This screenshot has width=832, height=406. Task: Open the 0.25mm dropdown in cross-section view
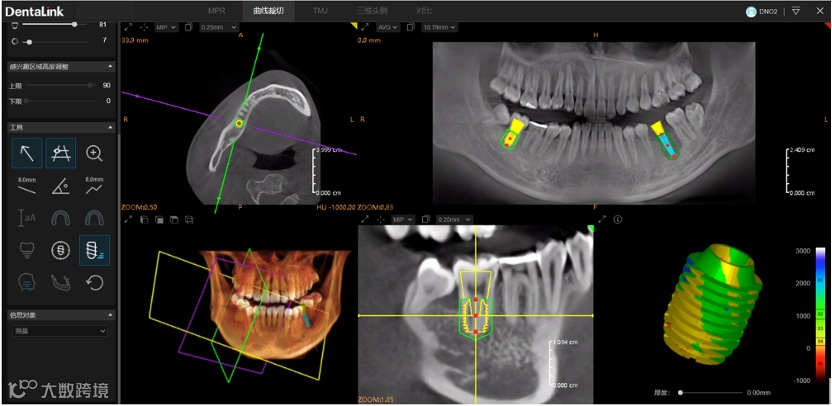[454, 219]
